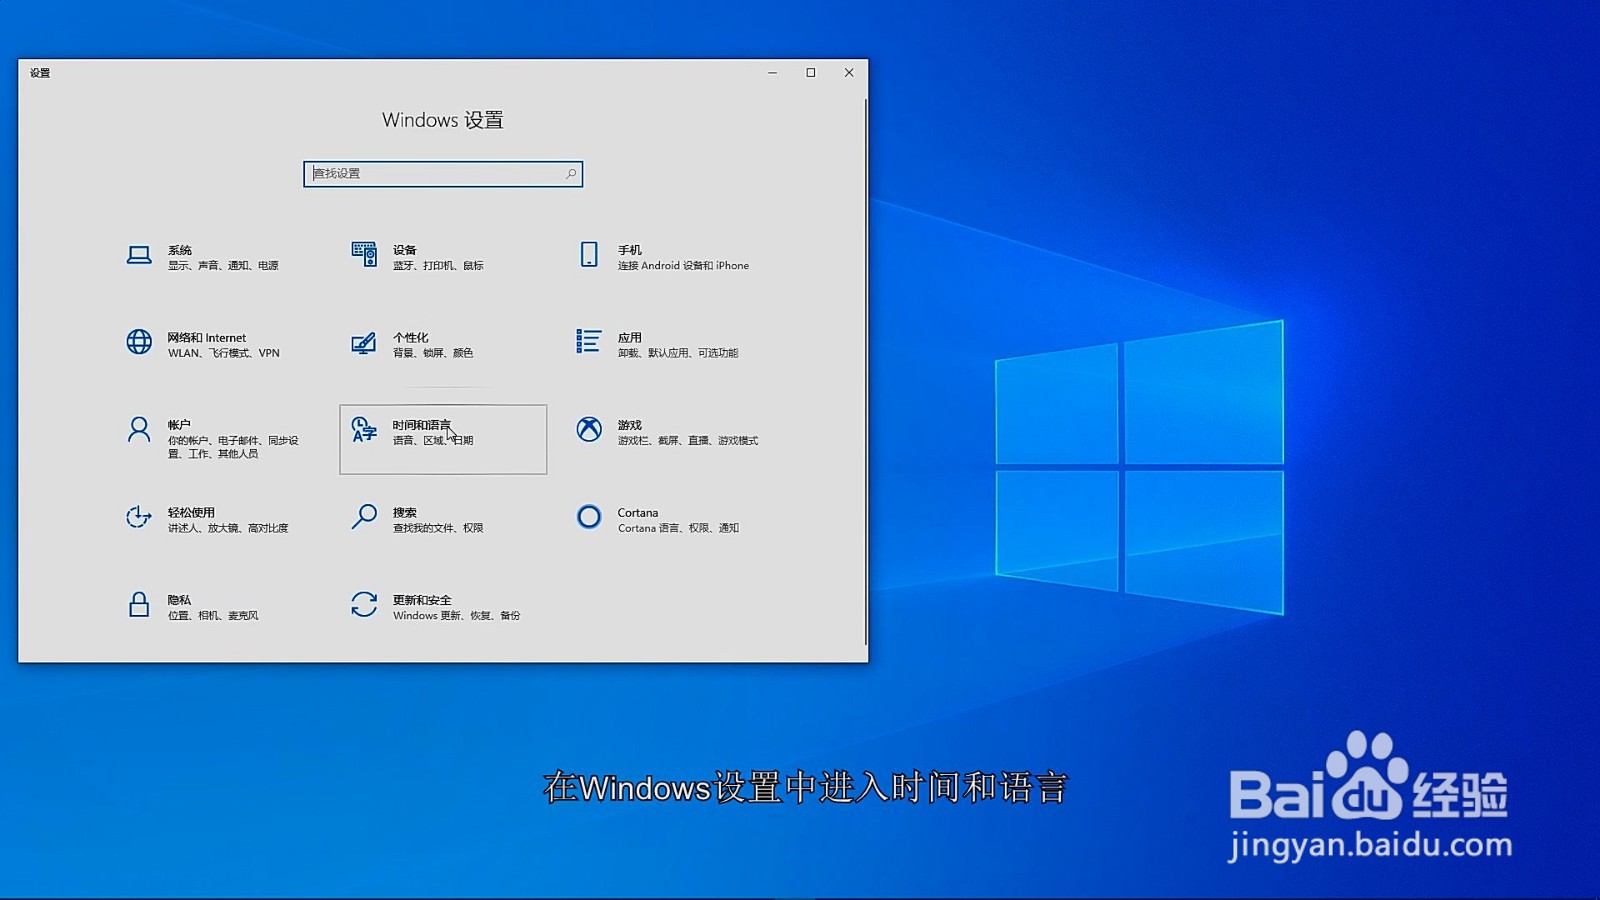Click the 游戏 category title
Viewport: 1600px width, 900px height.
[x=630, y=425]
